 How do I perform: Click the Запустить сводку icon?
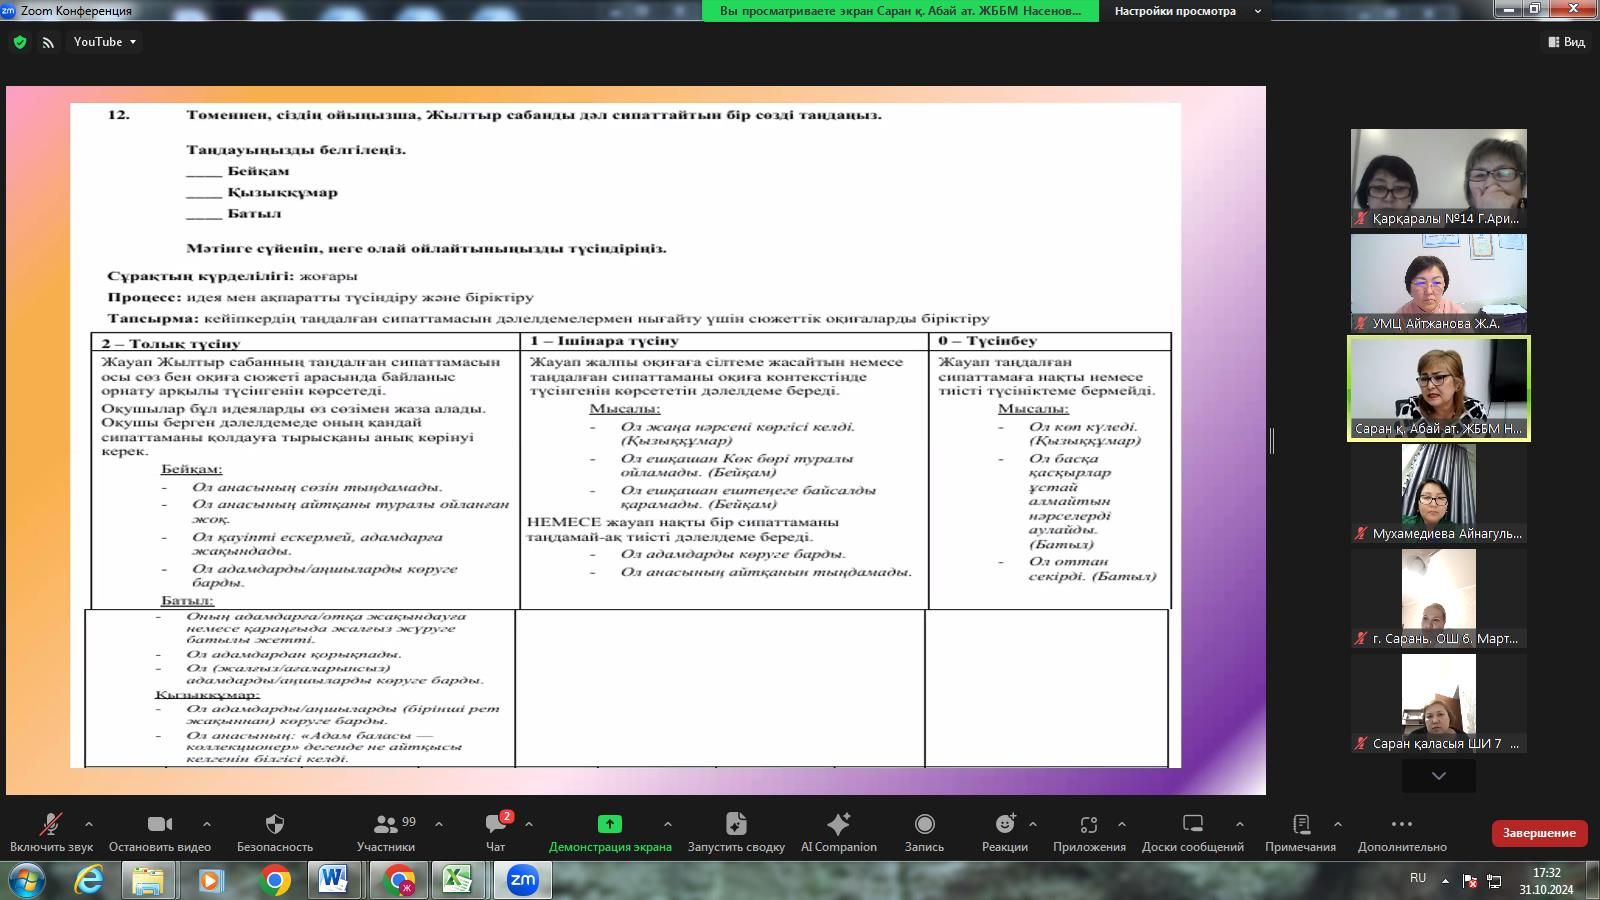pos(735,824)
